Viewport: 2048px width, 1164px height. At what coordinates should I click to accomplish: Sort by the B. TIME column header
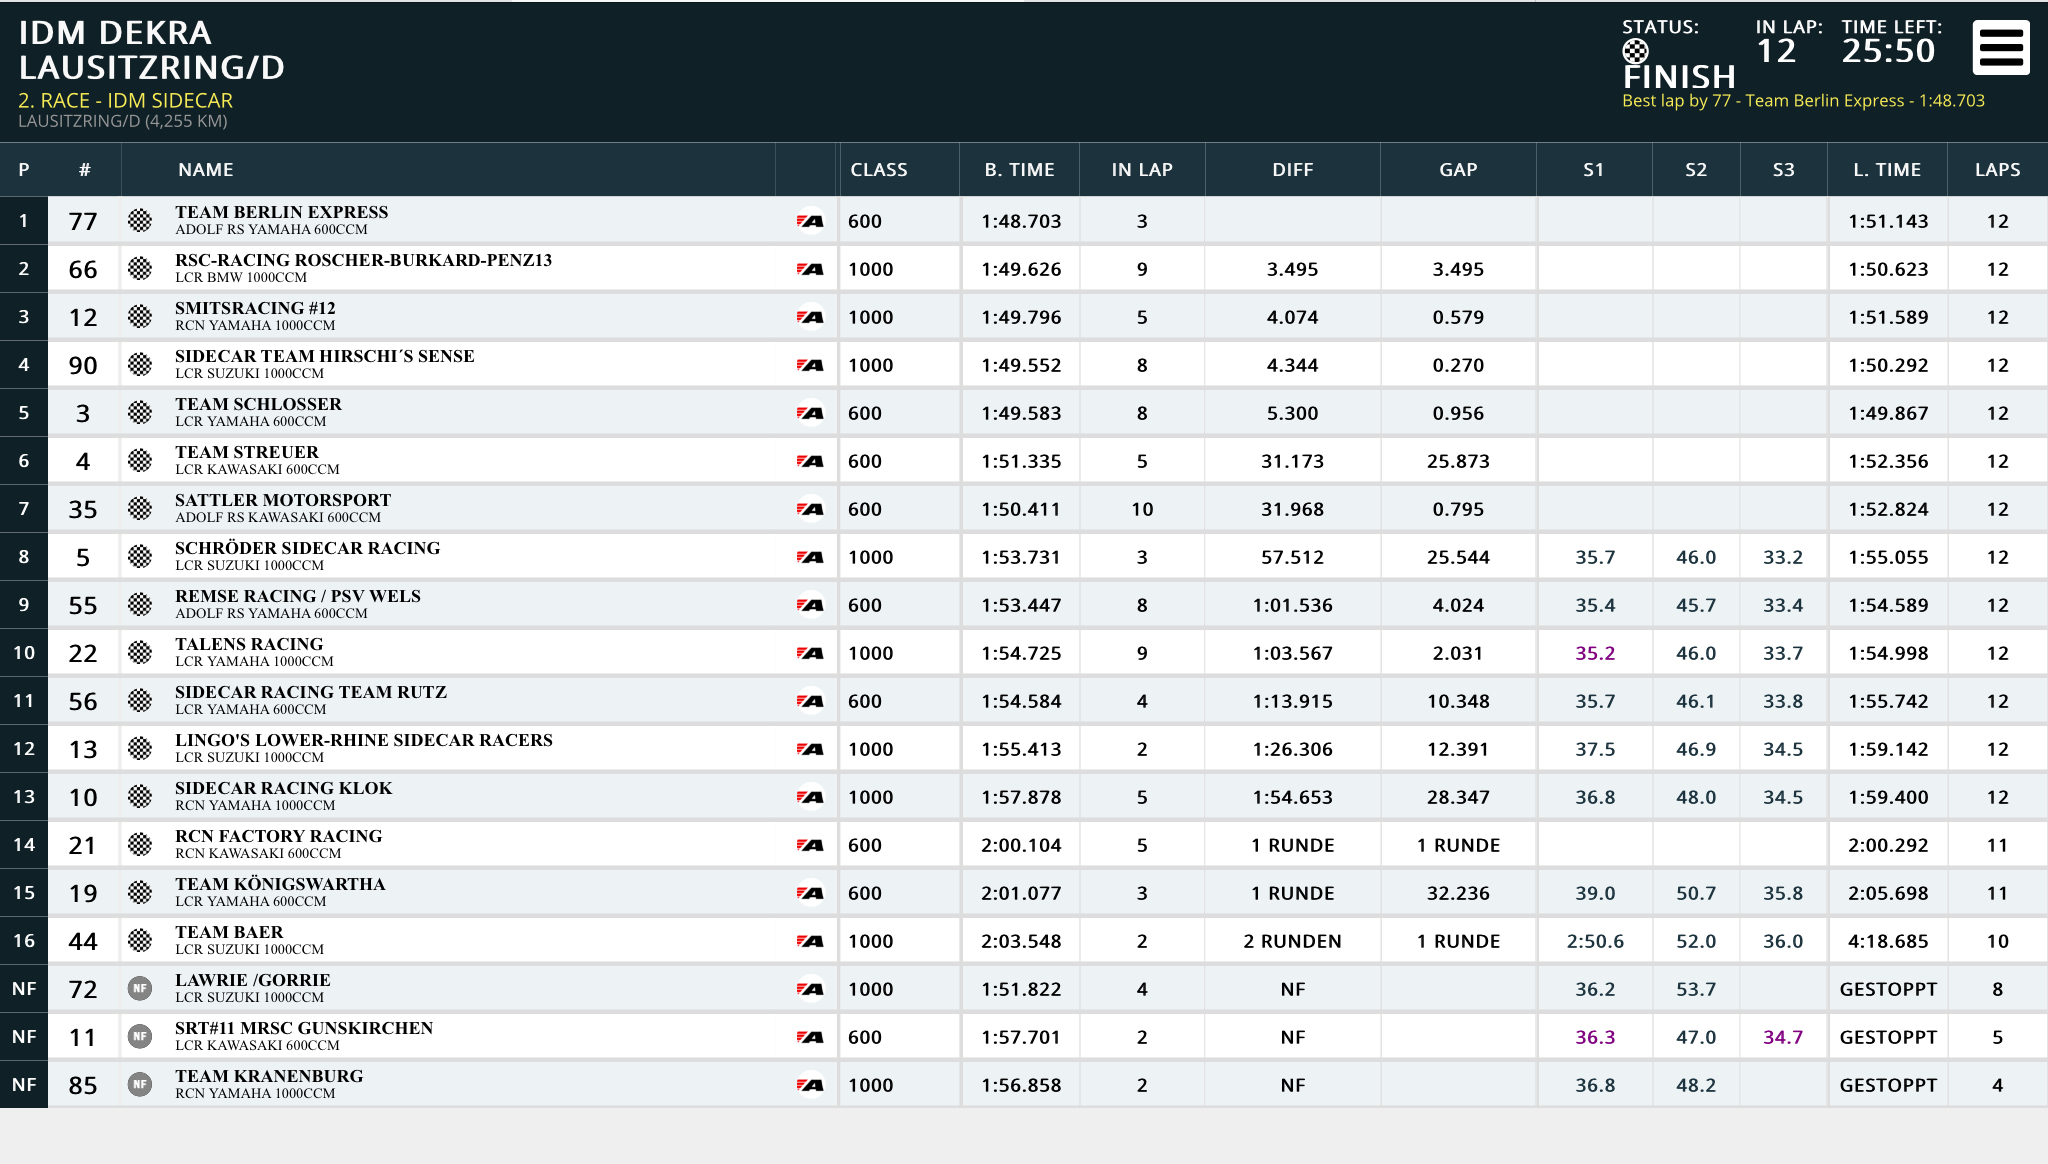point(1019,170)
